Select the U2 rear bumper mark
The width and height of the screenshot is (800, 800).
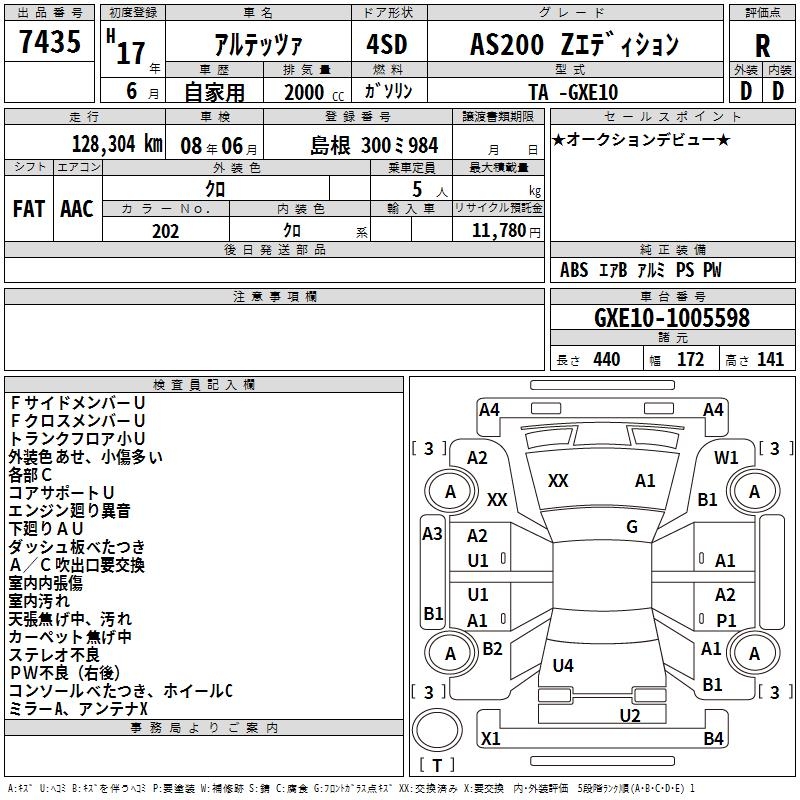(630, 716)
